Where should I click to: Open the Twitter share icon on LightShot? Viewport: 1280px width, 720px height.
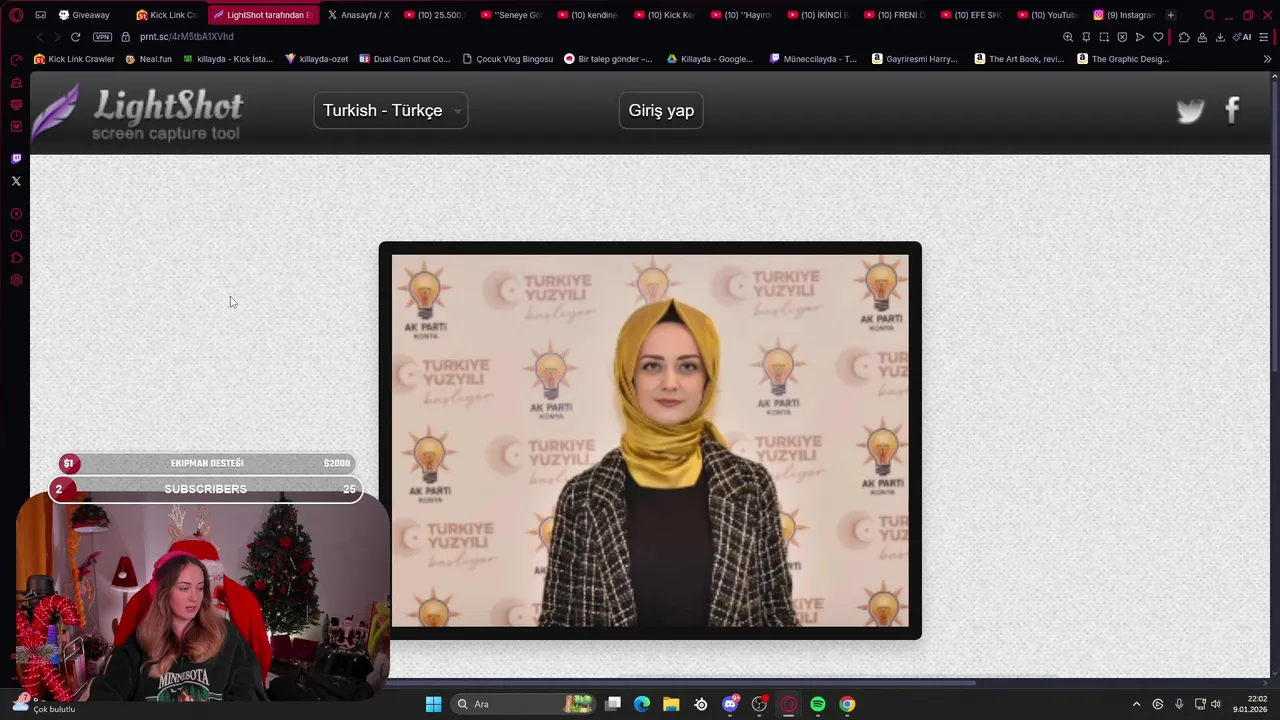pyautogui.click(x=1190, y=111)
